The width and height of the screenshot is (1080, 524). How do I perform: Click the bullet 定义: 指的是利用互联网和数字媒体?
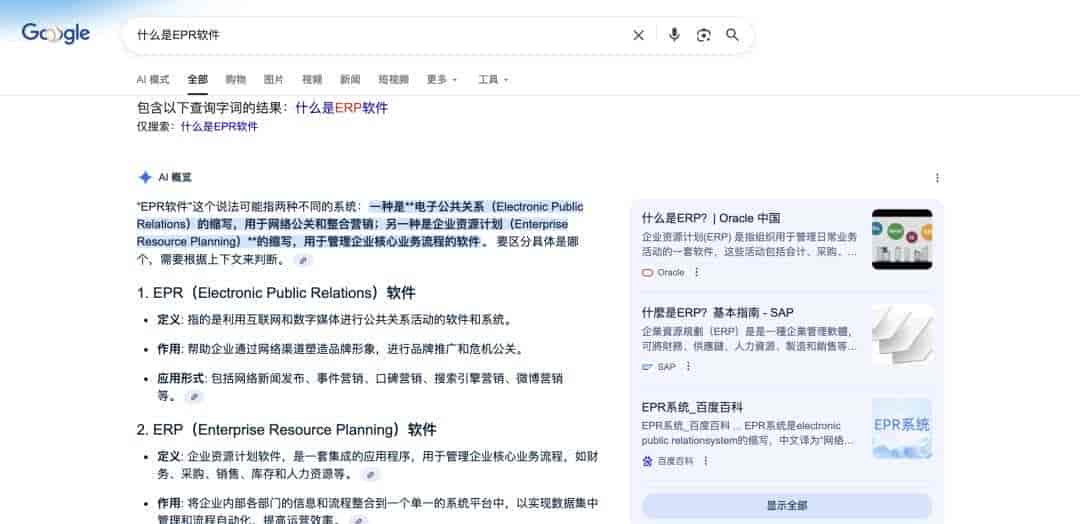coord(335,320)
